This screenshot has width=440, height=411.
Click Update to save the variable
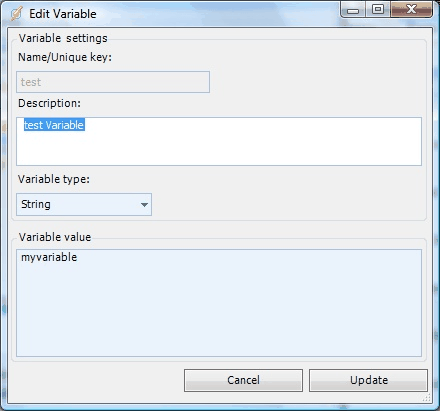click(368, 380)
